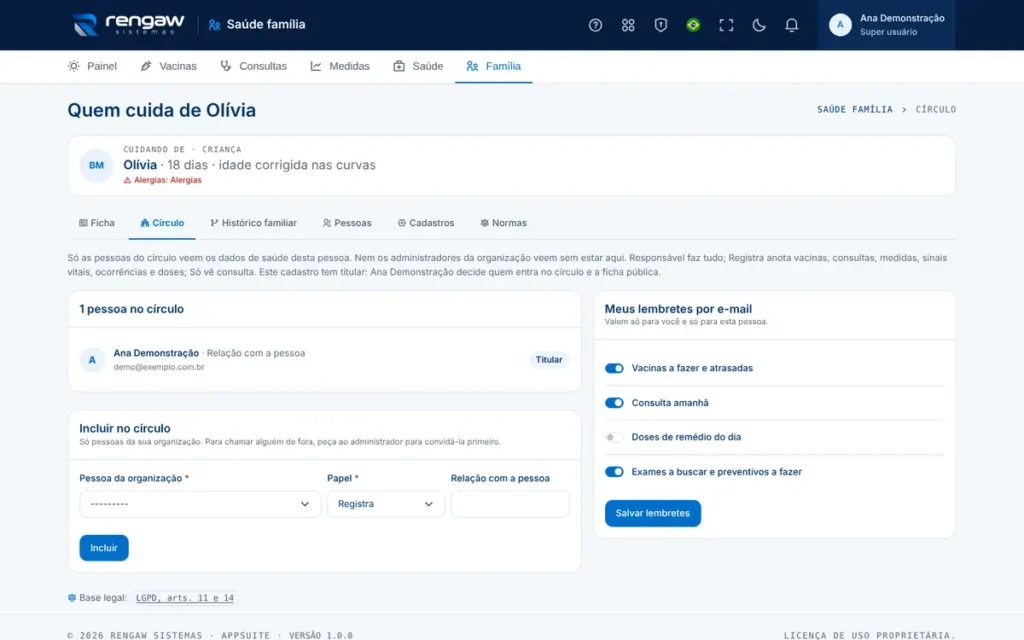Toggle Exames a buscar e preventivos reminder

(x=614, y=472)
